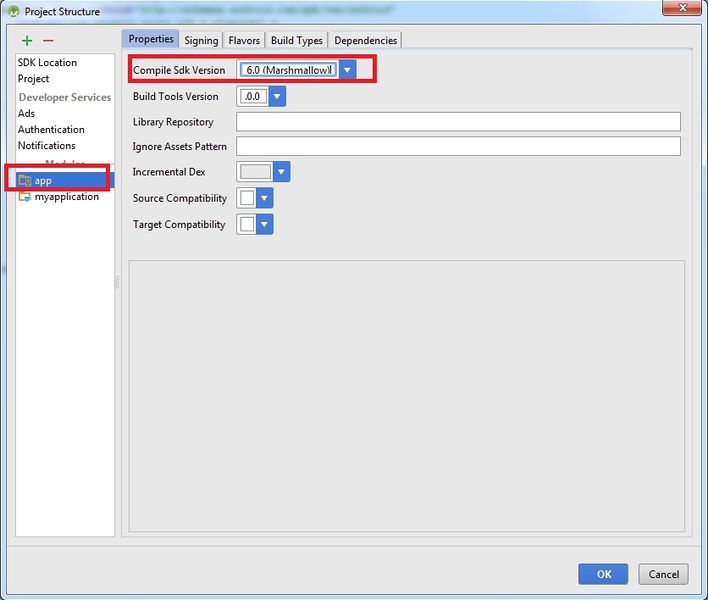Click the app module folder icon
Image resolution: width=708 pixels, height=600 pixels.
tap(24, 180)
